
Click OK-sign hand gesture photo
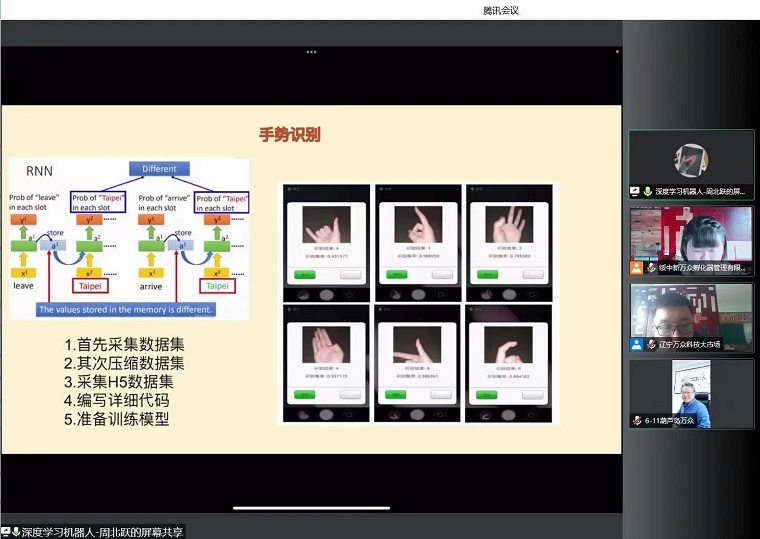click(x=509, y=224)
